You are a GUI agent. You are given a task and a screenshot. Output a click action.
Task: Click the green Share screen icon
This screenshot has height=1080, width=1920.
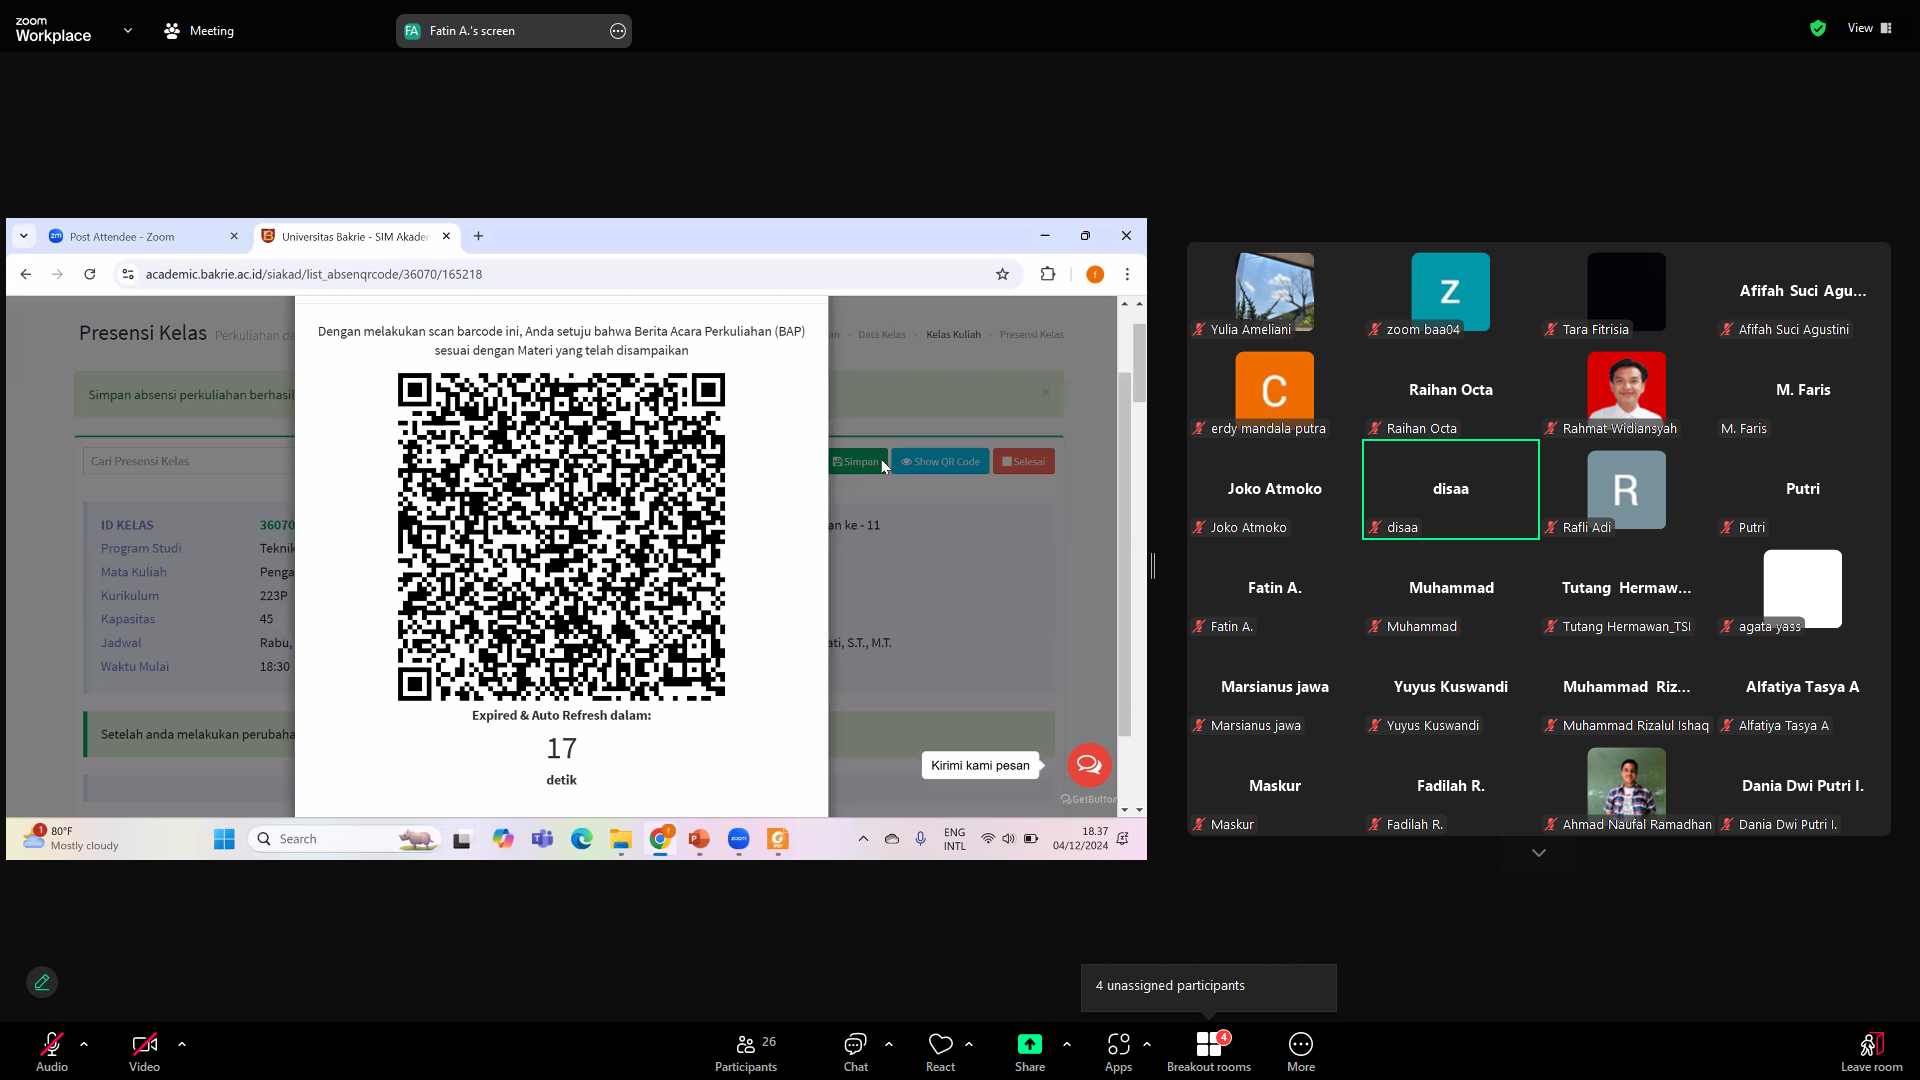click(x=1029, y=1044)
